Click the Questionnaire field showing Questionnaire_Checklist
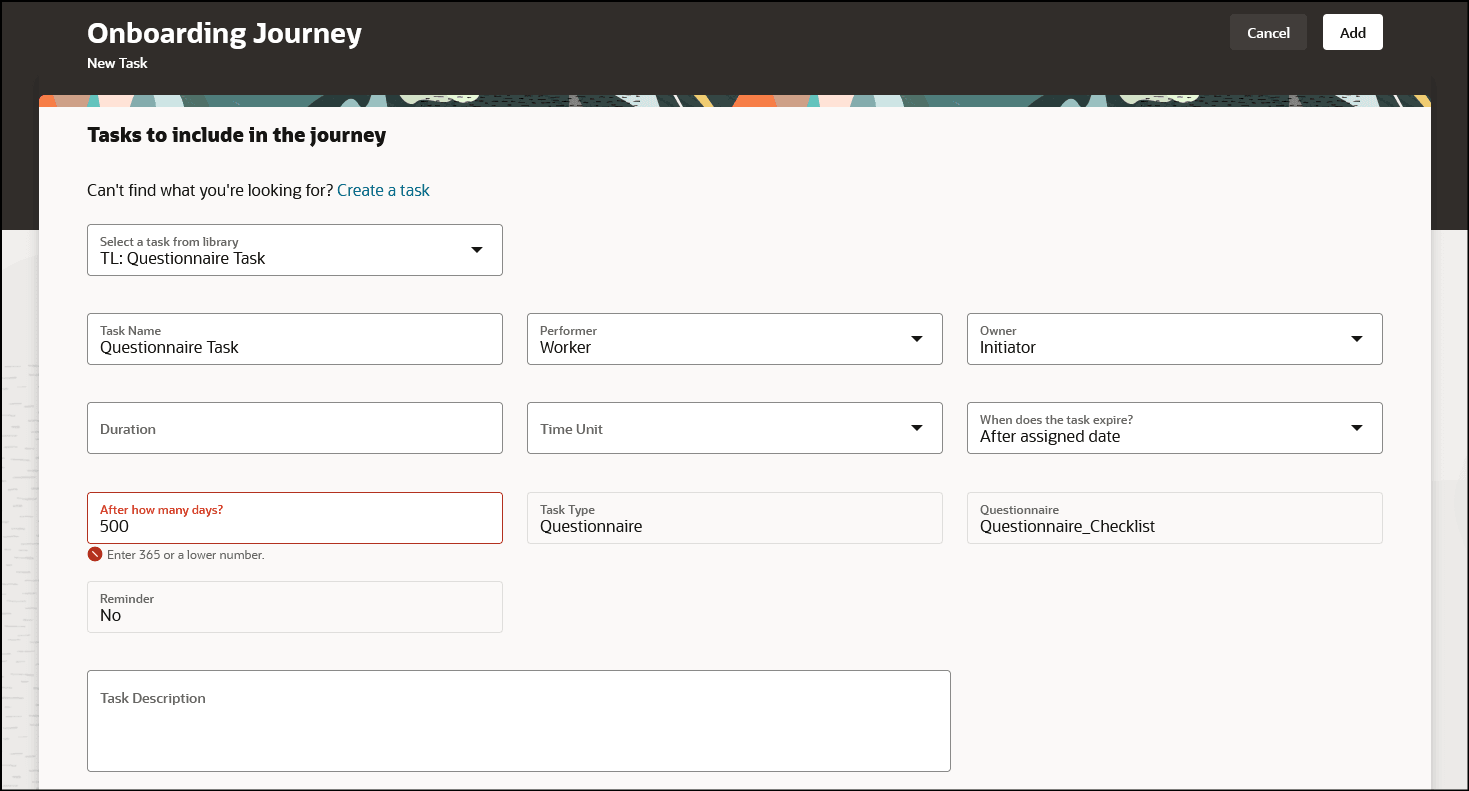 [1175, 518]
